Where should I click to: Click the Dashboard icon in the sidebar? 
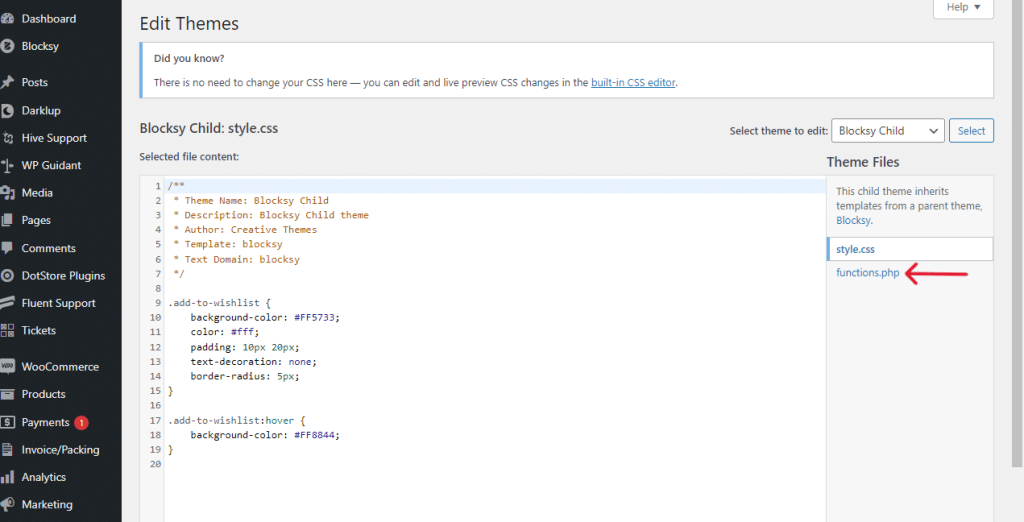(x=7, y=19)
